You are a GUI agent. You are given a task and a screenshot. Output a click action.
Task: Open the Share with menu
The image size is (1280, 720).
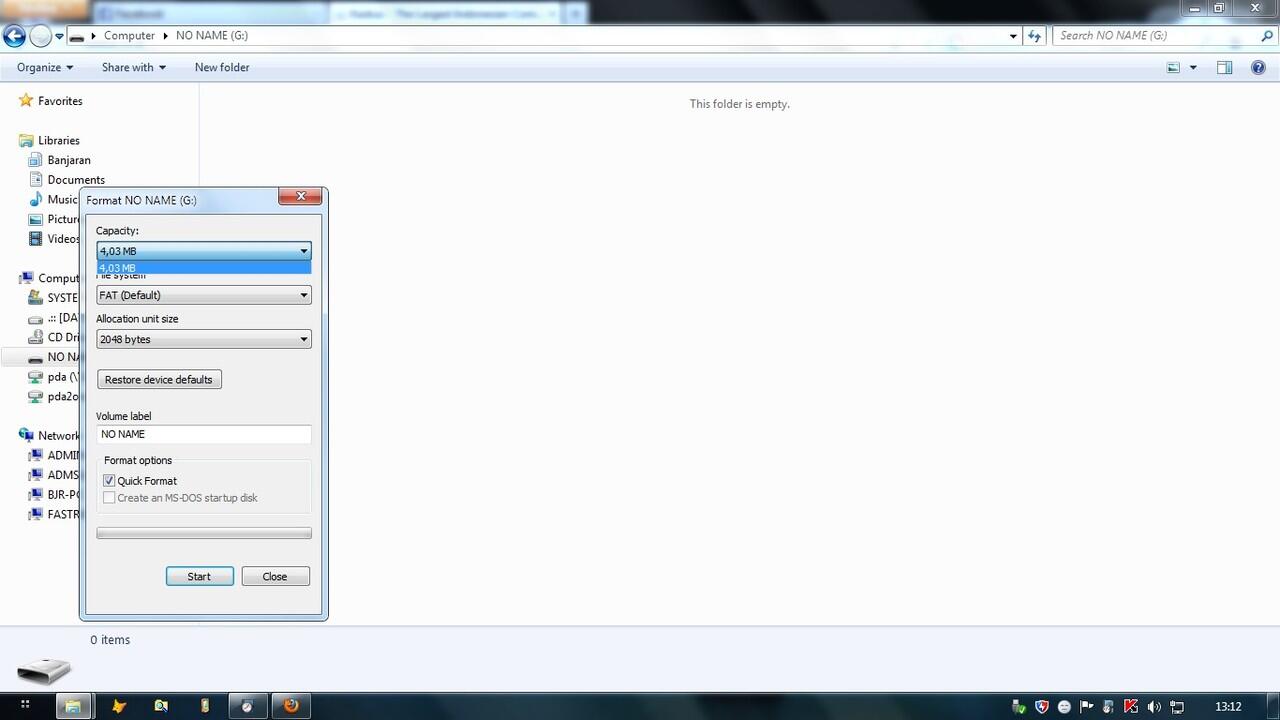click(x=134, y=67)
